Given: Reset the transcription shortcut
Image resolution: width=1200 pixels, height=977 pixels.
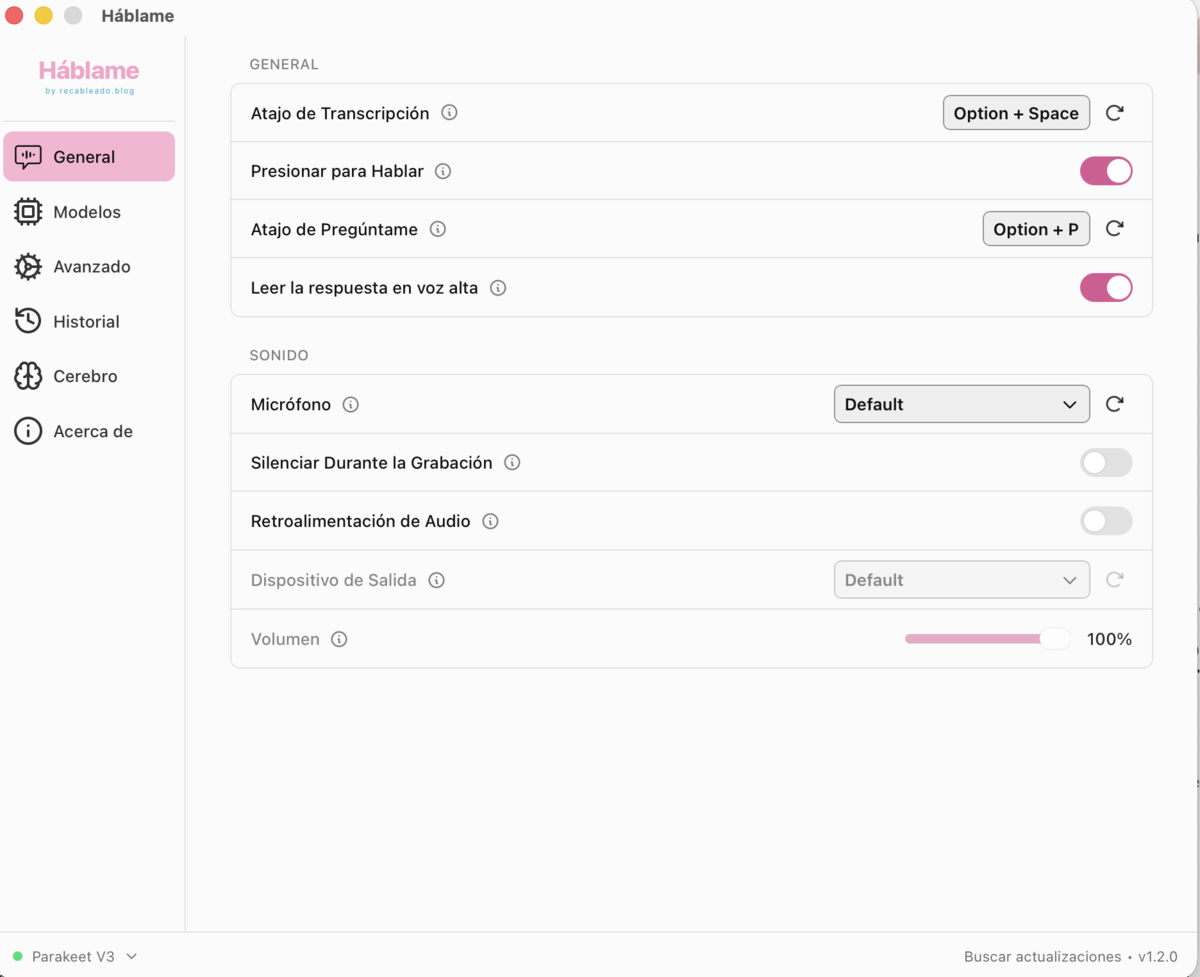Looking at the screenshot, I should point(1115,113).
